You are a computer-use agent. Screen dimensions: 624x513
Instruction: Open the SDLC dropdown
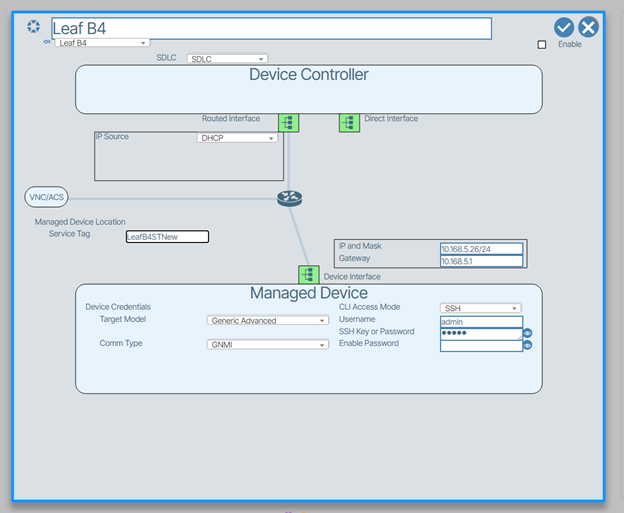[x=227, y=59]
